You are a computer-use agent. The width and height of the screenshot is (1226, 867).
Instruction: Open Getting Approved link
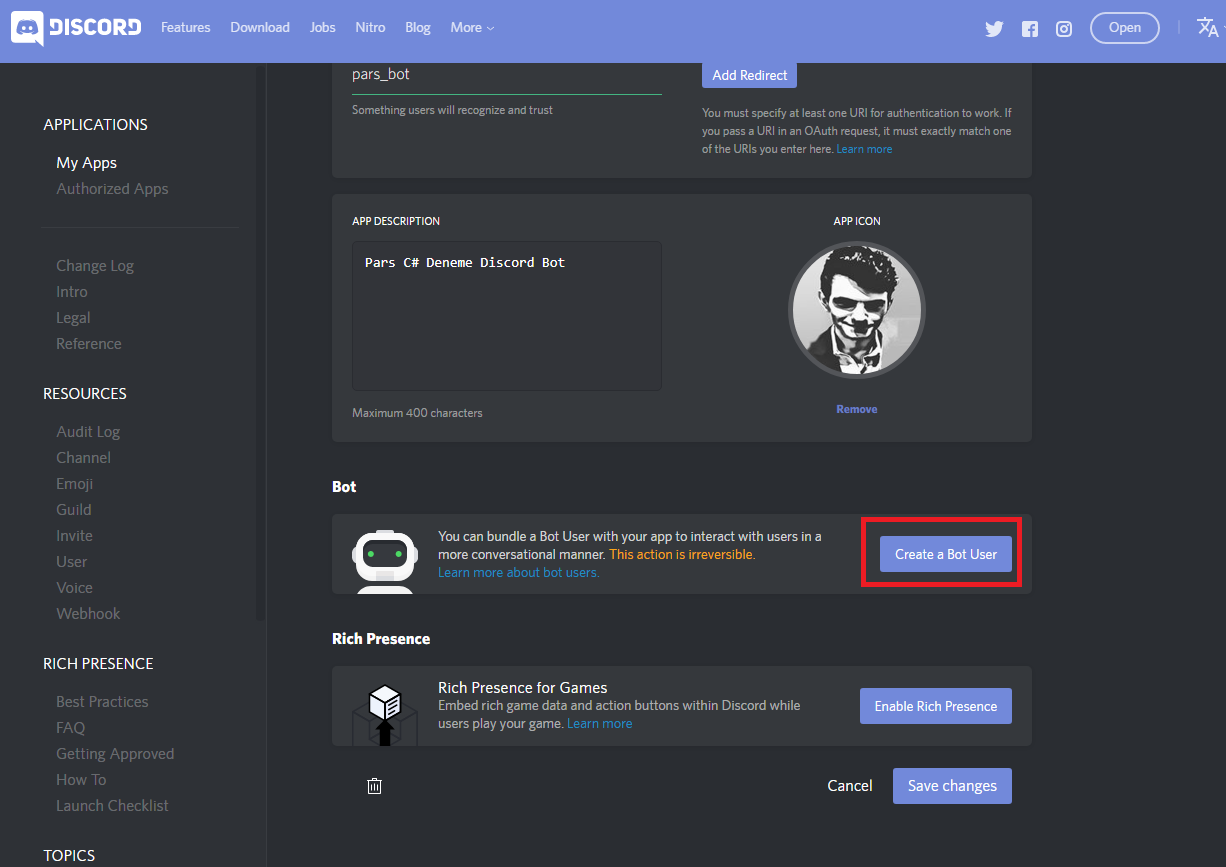coord(115,754)
